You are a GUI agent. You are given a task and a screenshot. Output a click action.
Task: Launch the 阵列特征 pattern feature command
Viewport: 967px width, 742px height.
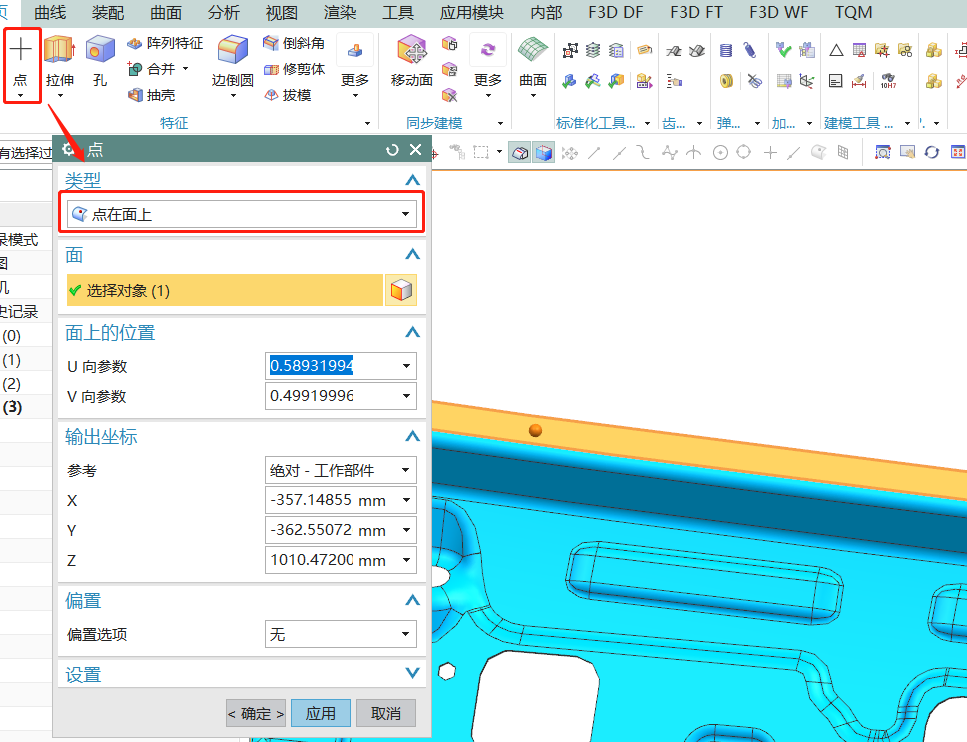point(165,43)
